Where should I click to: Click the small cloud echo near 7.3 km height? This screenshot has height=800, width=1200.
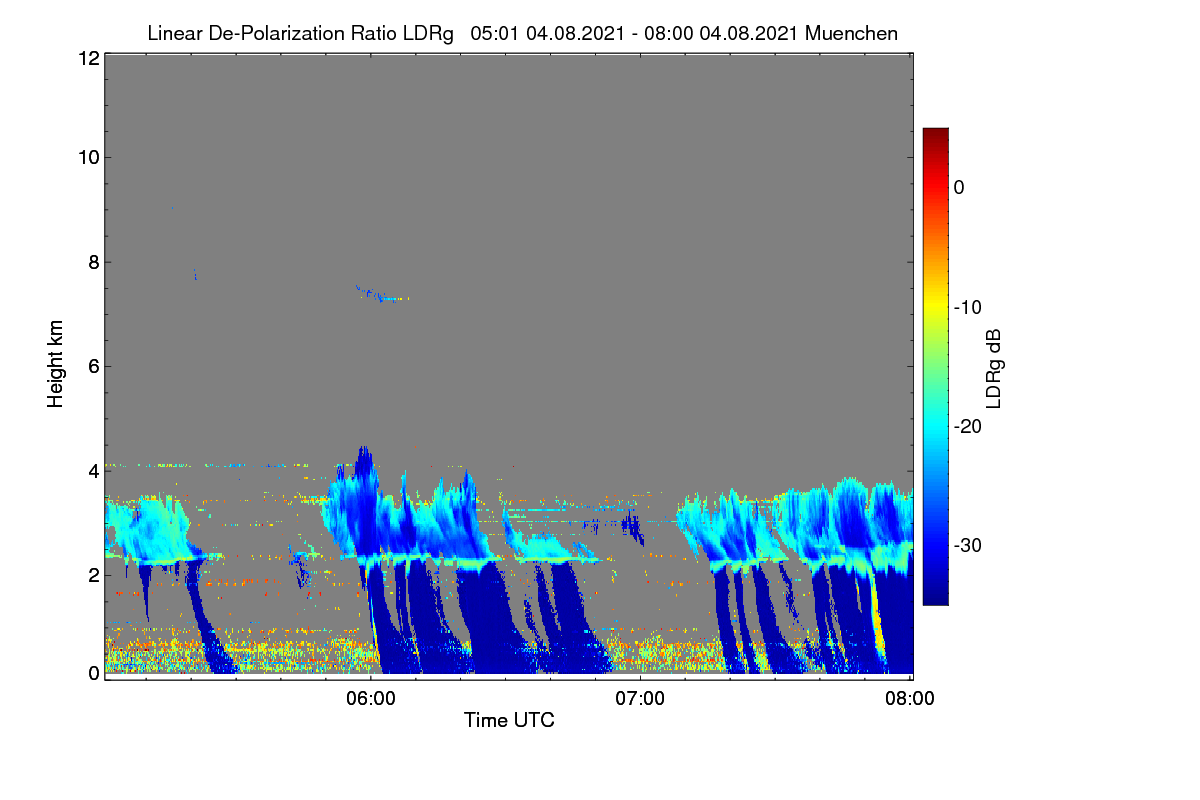coord(382,294)
